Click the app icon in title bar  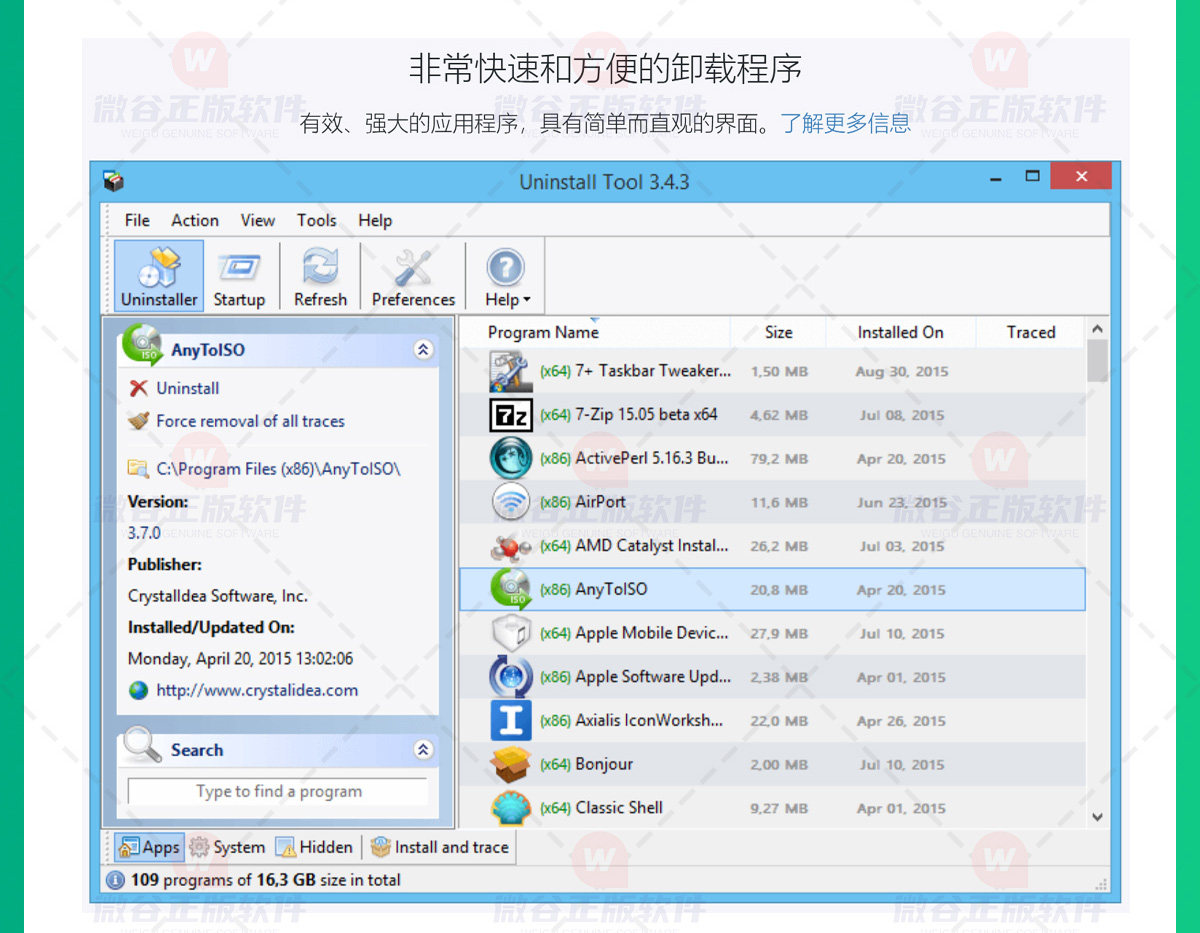(114, 182)
